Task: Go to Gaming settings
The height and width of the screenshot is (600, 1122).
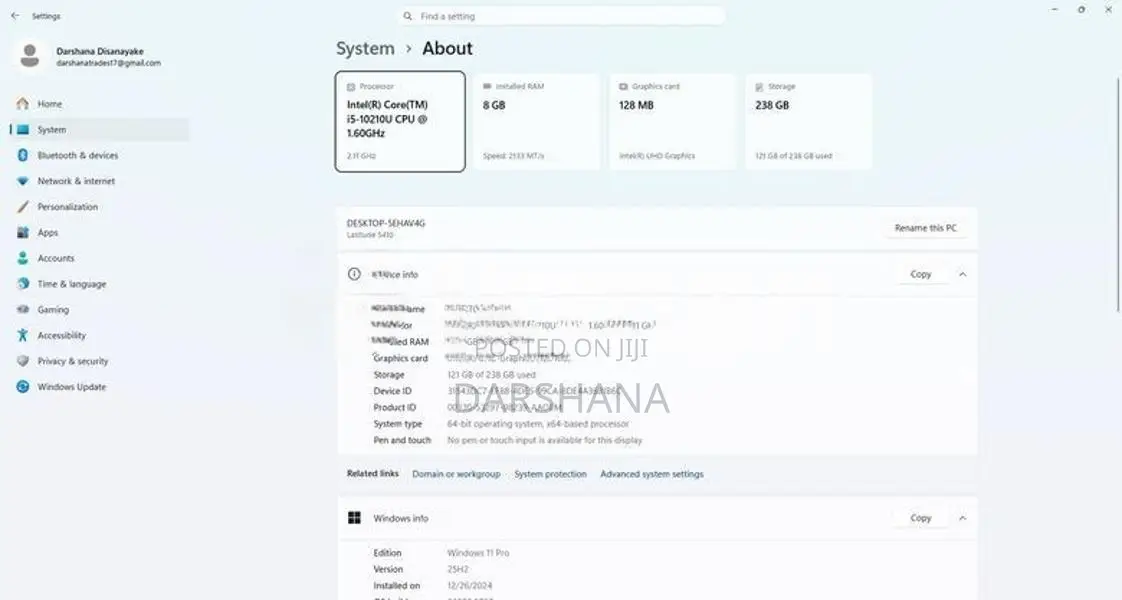Action: tap(100, 310)
